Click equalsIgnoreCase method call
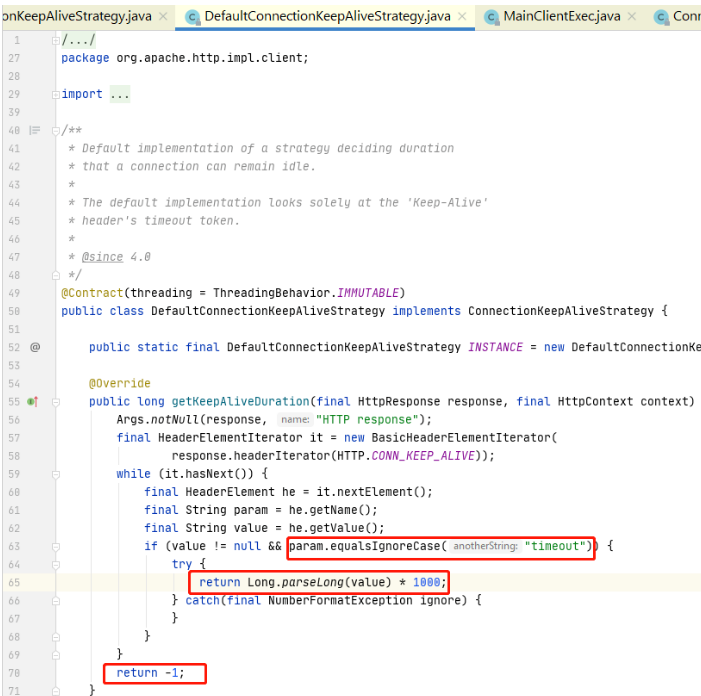 click(x=385, y=546)
